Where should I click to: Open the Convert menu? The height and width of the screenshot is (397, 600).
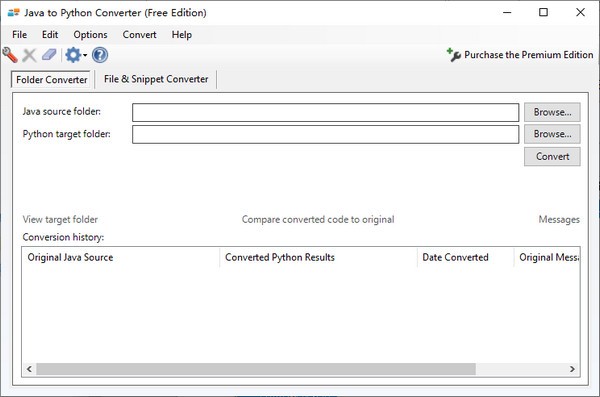coord(139,35)
